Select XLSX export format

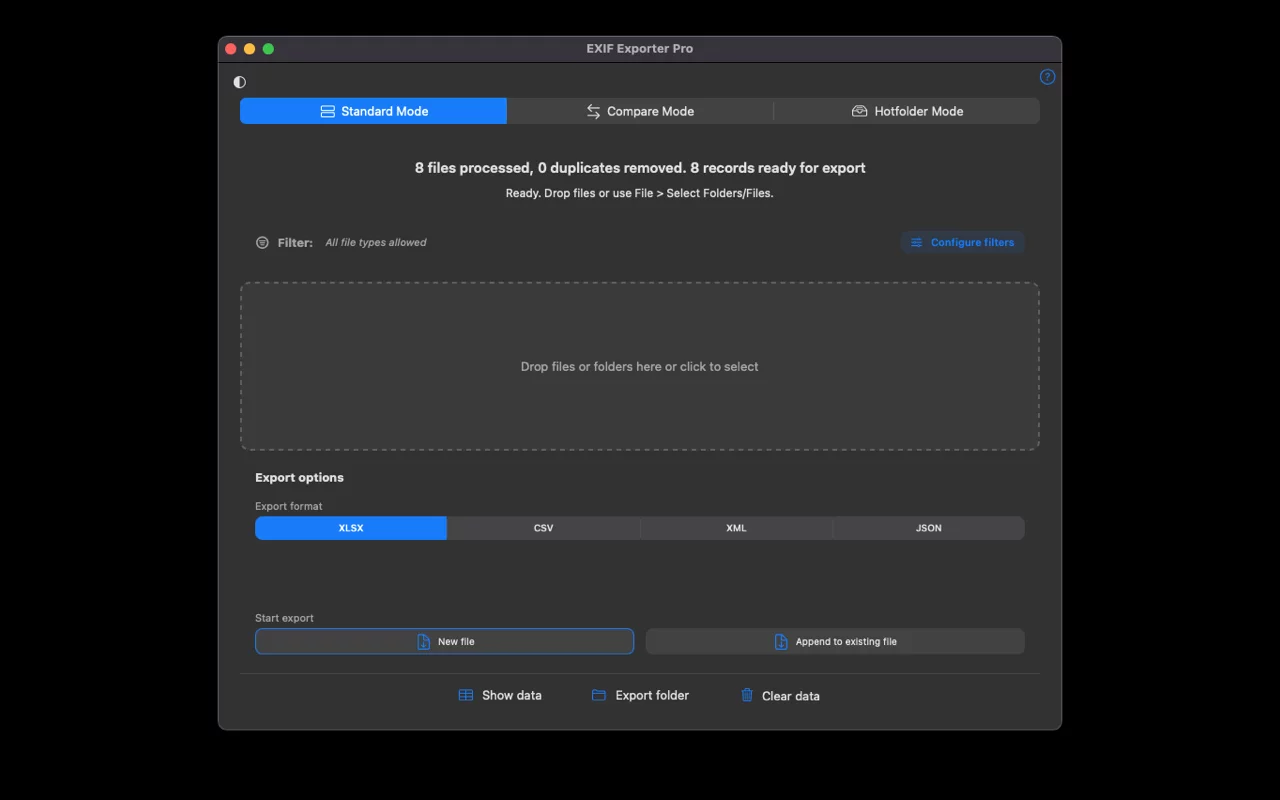[351, 528]
